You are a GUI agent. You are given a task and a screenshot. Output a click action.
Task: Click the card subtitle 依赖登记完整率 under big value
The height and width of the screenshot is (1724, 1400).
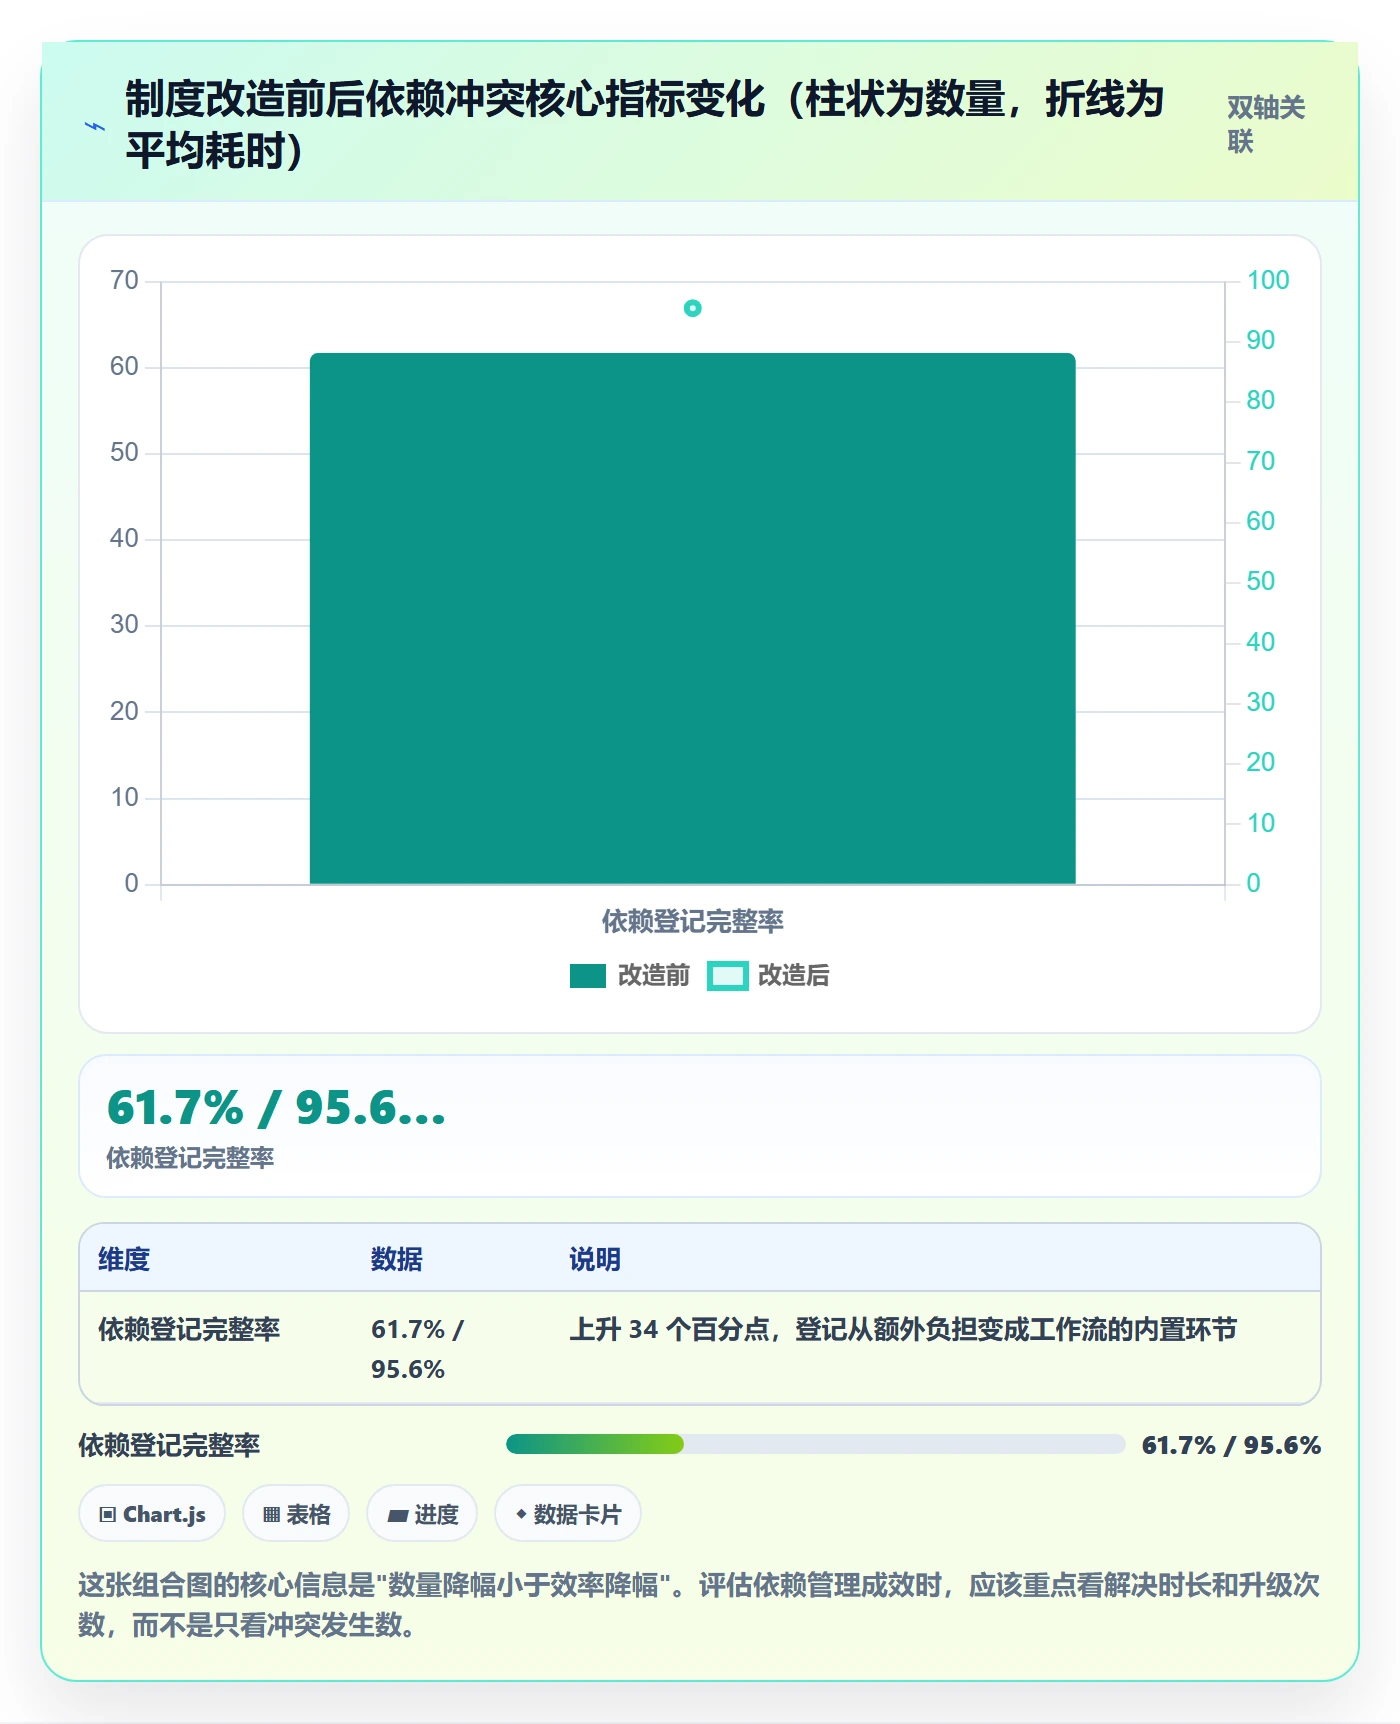tap(190, 1158)
